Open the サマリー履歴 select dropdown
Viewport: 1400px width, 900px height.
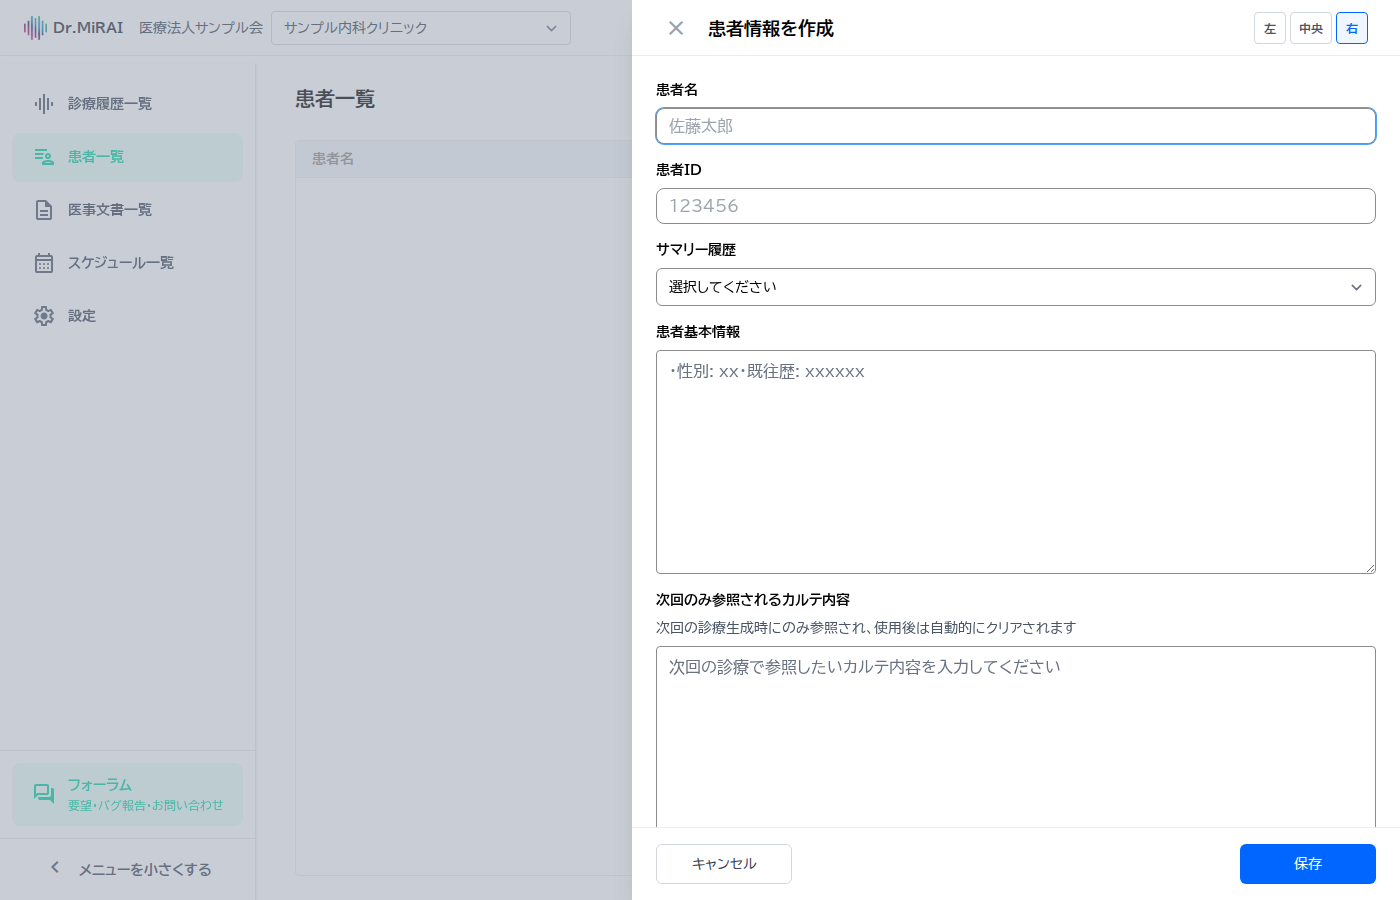coord(1016,287)
